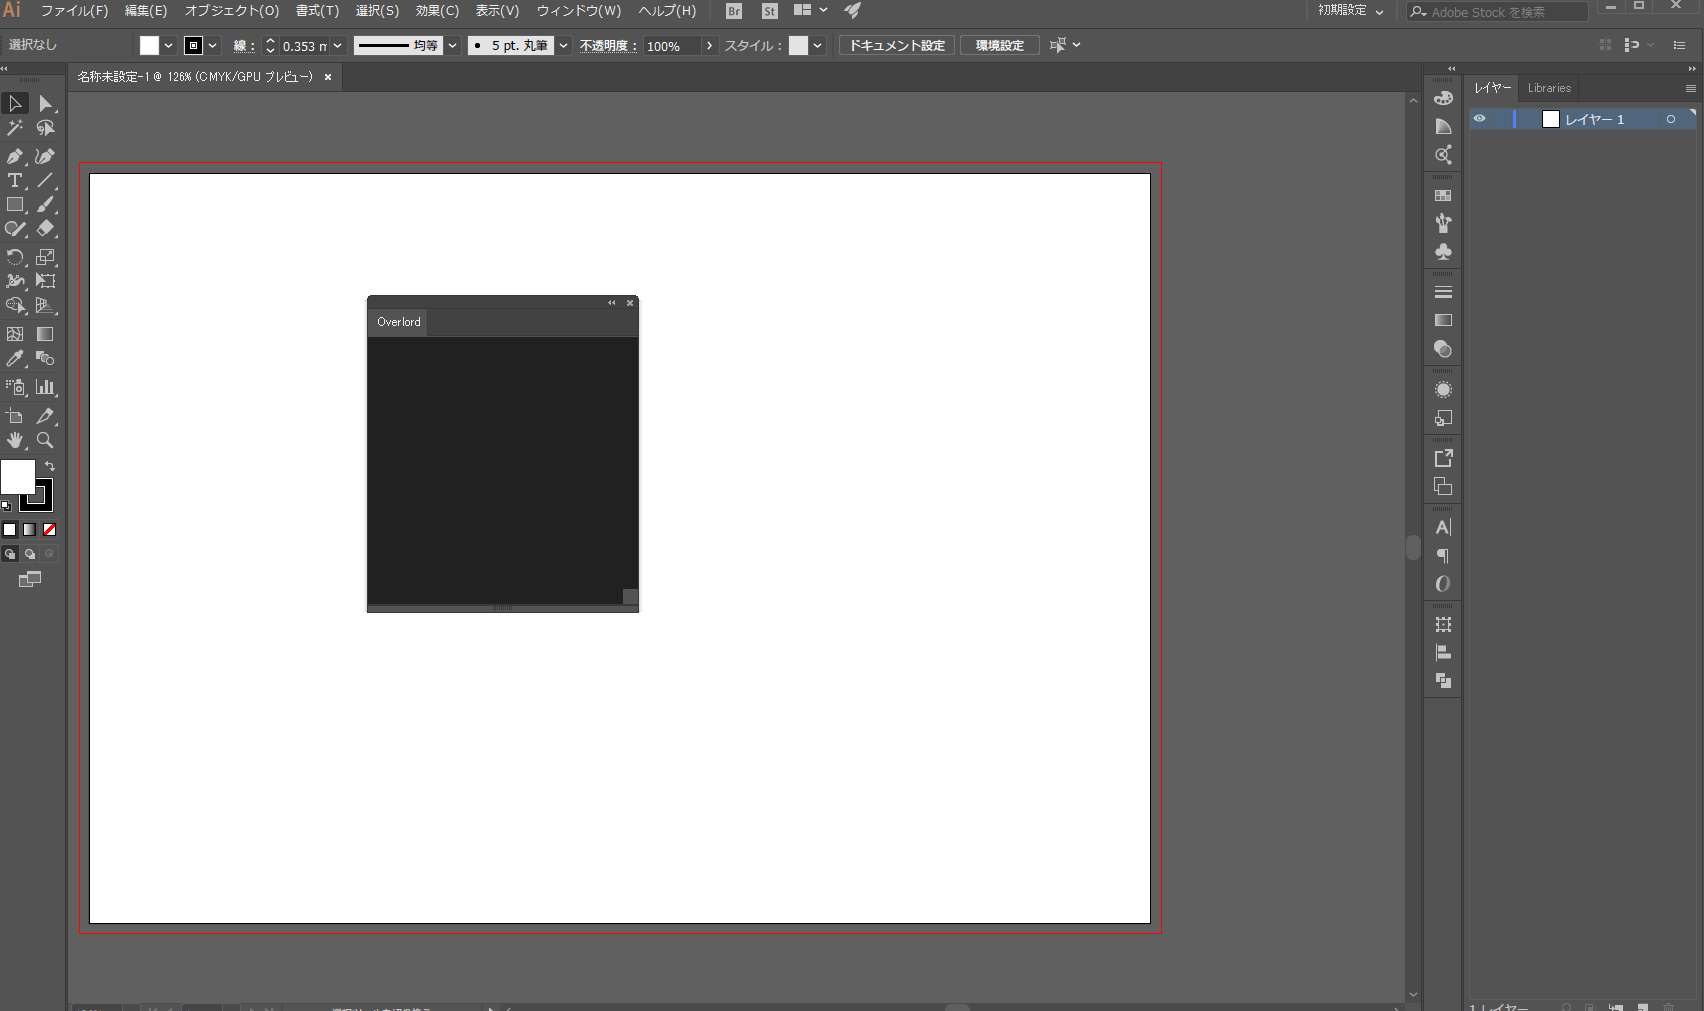Open the 初期設定 workspace dropdown
Viewport: 1704px width, 1011px height.
1350,11
